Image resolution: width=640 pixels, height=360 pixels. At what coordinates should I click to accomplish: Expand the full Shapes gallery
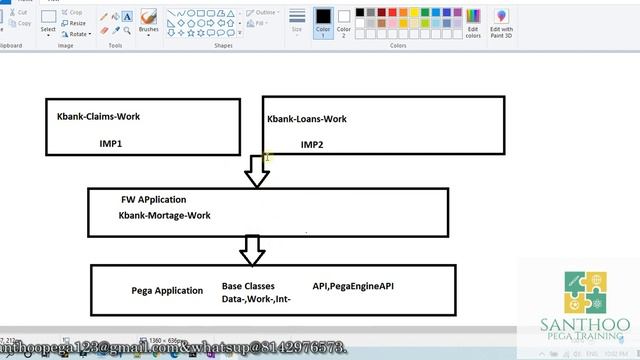(x=240, y=33)
